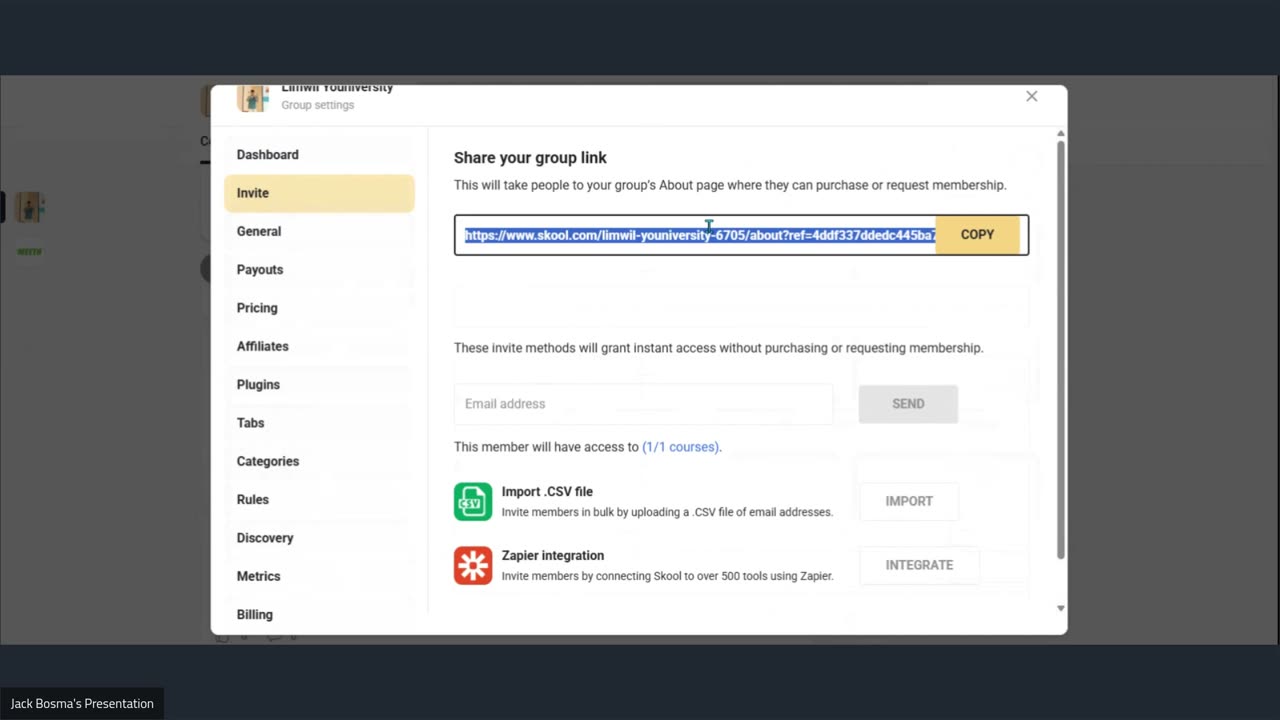The height and width of the screenshot is (720, 1280).
Task: Click the group thumbnail in left background rail
Action: 29,208
